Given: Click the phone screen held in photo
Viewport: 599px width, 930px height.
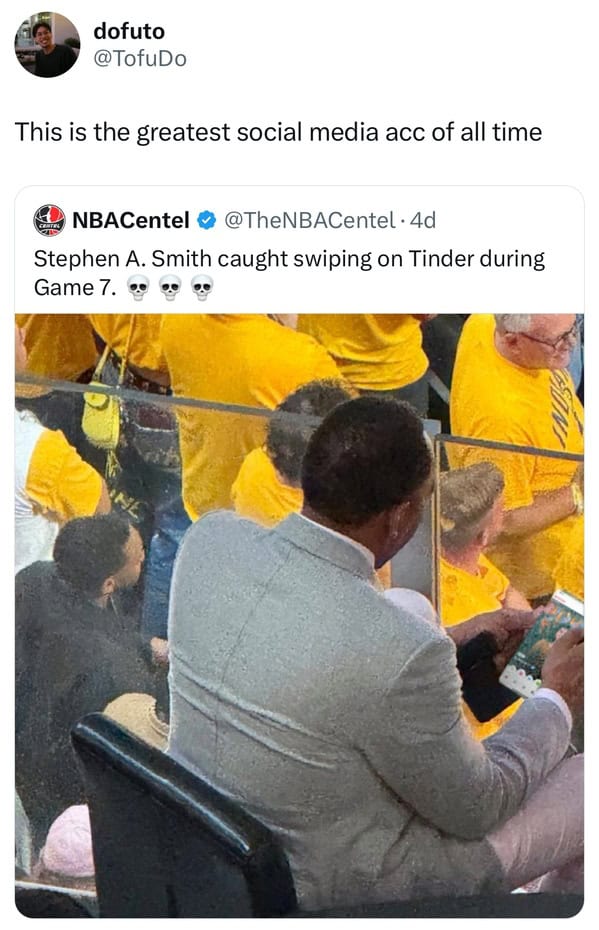Looking at the screenshot, I should 541,644.
